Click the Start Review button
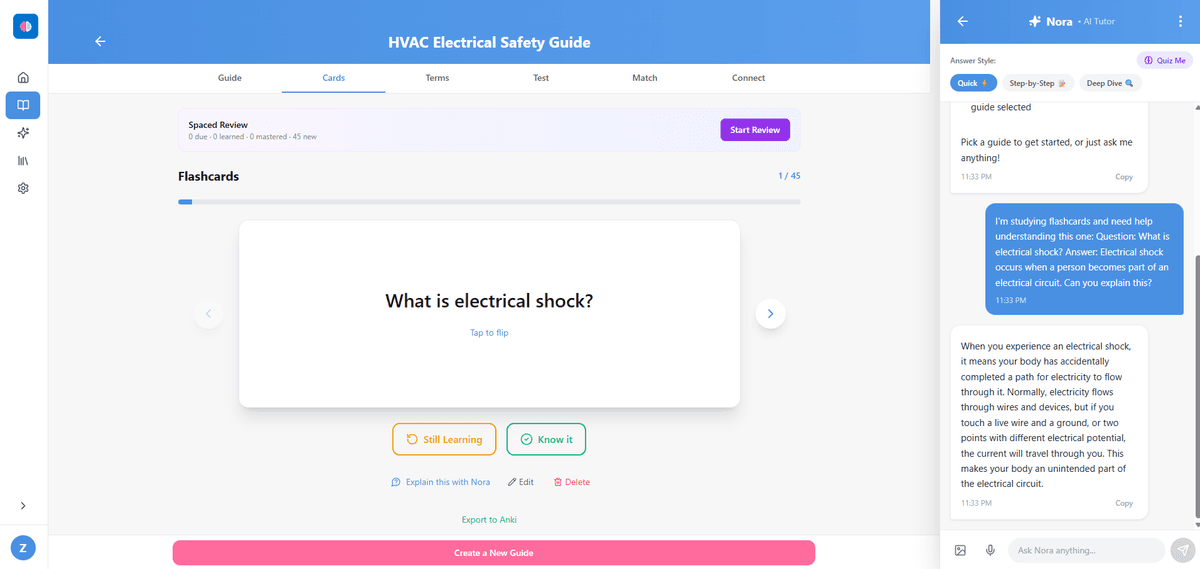 pos(755,130)
